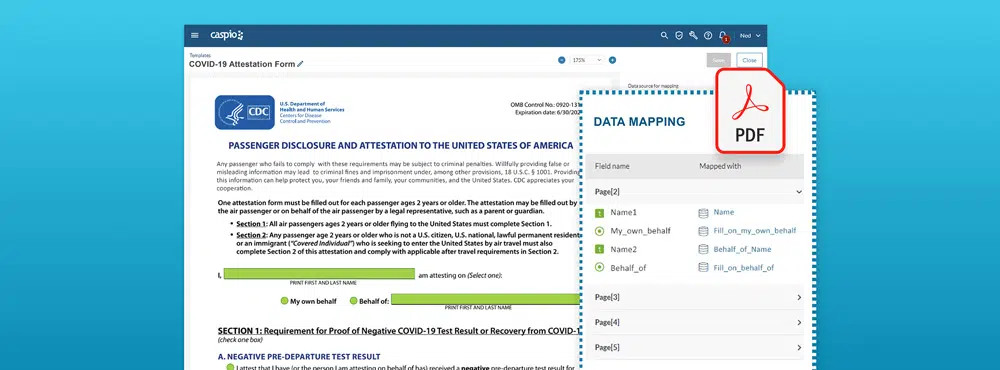Click the red PDF file icon
Image resolution: width=1000 pixels, height=370 pixels.
coord(750,111)
